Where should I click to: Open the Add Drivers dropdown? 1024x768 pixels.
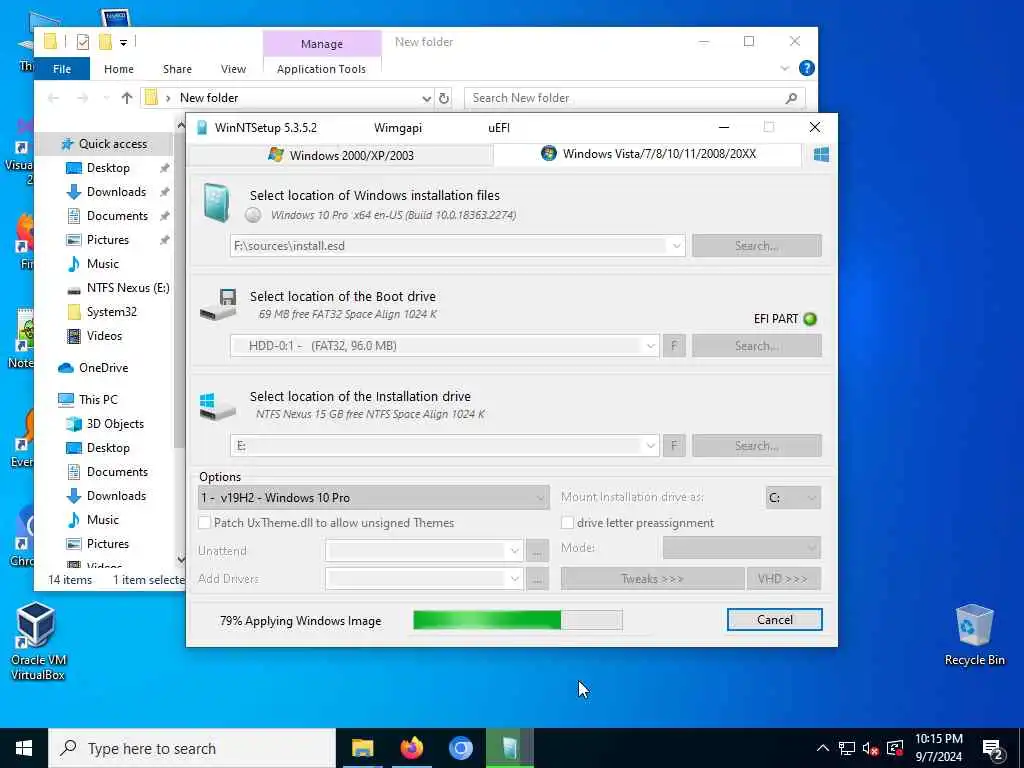[515, 579]
